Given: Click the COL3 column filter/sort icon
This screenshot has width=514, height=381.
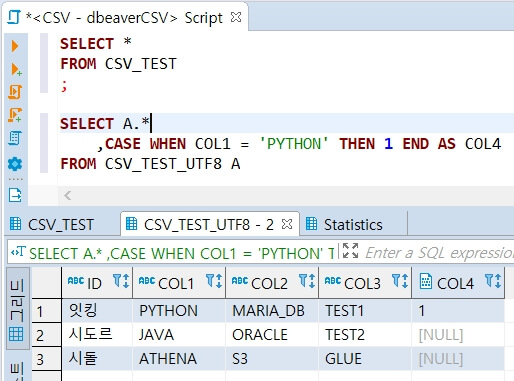Looking at the screenshot, I should [400, 281].
